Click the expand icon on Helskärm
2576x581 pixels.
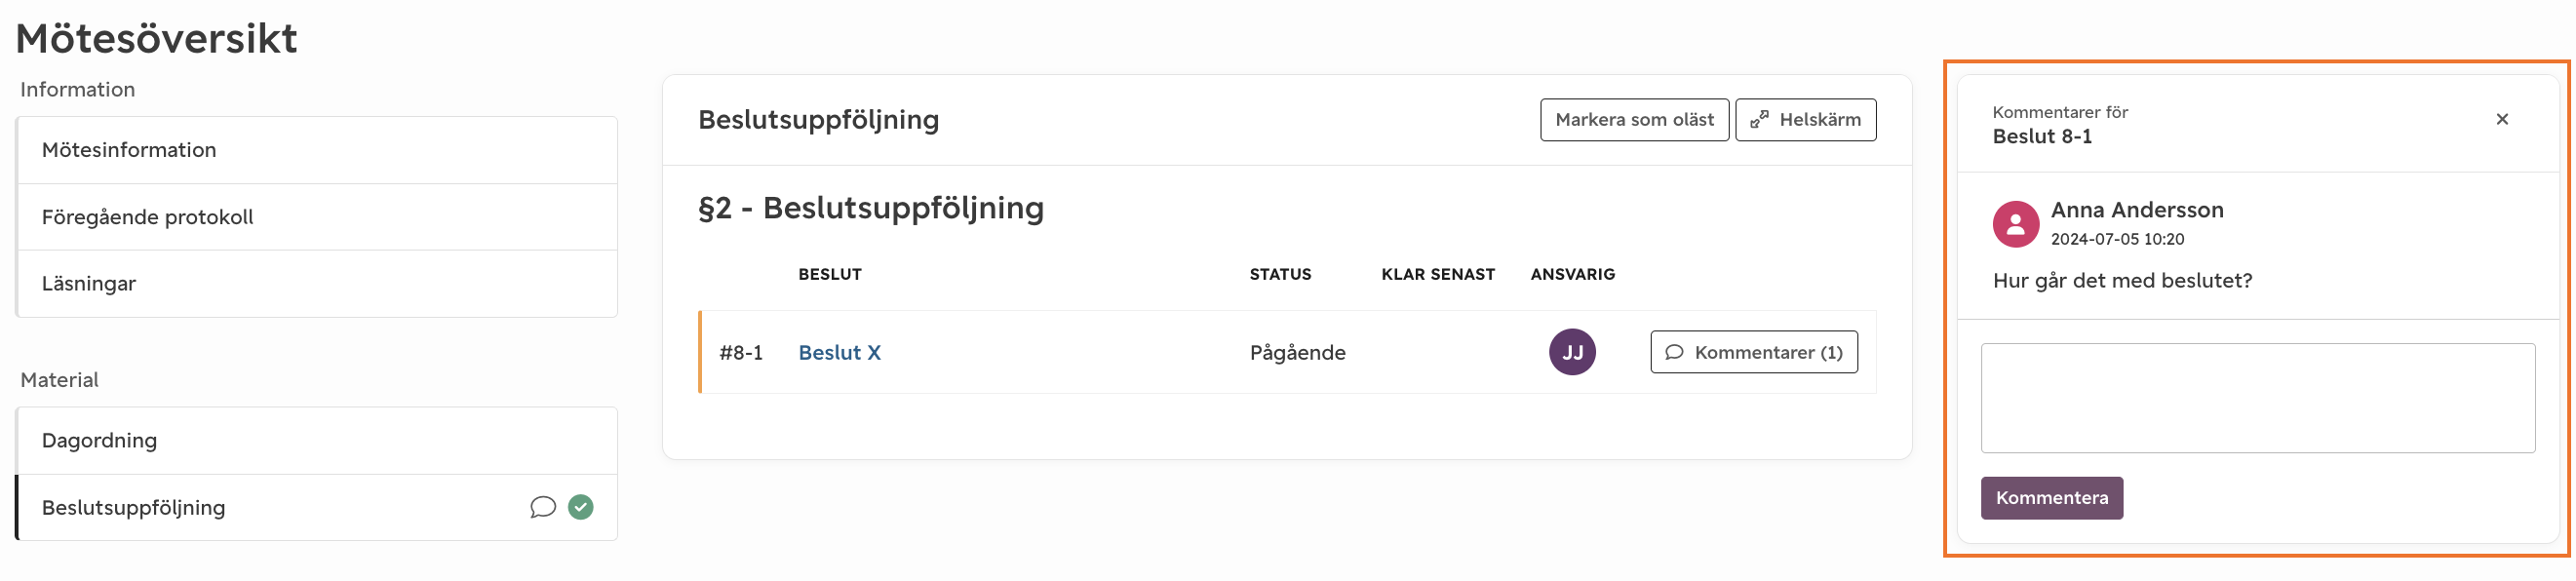[x=1759, y=120]
